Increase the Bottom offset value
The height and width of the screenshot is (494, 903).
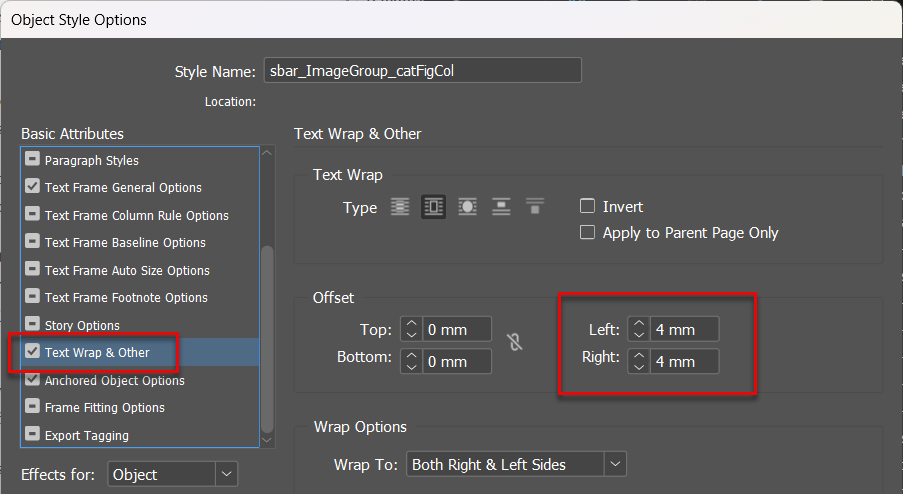coord(411,356)
